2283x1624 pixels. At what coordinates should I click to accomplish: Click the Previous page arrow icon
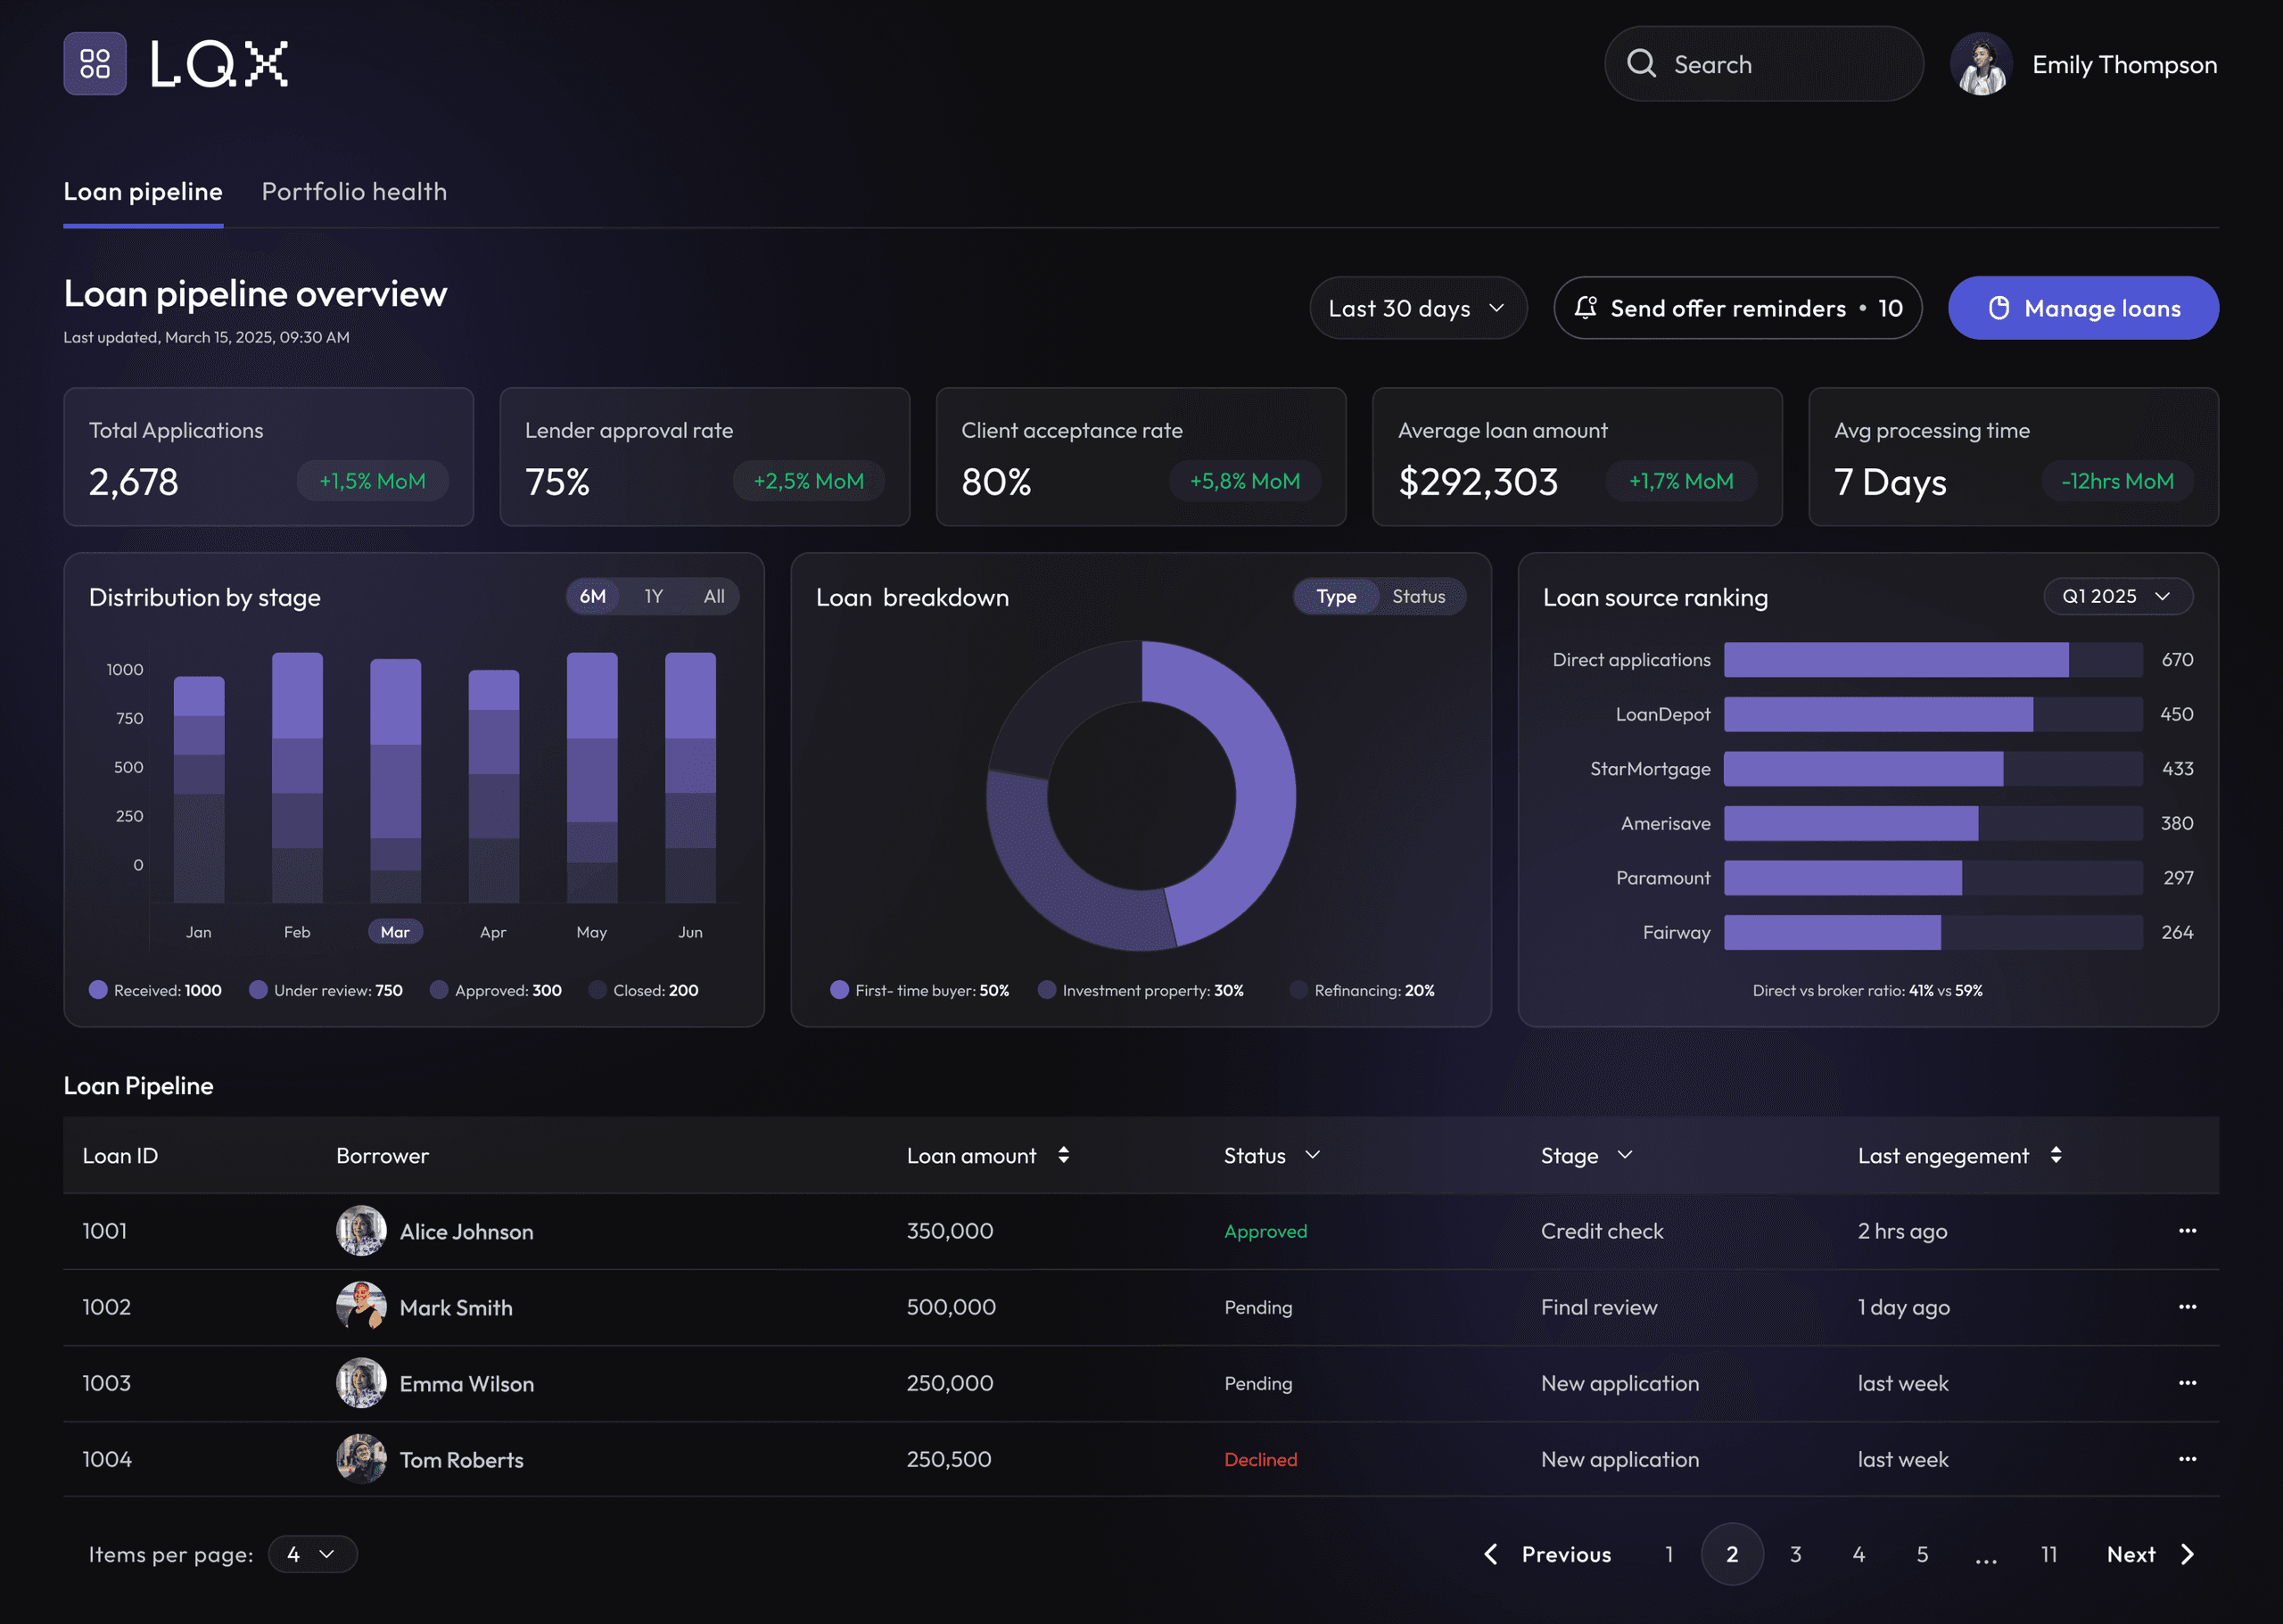click(x=1491, y=1554)
